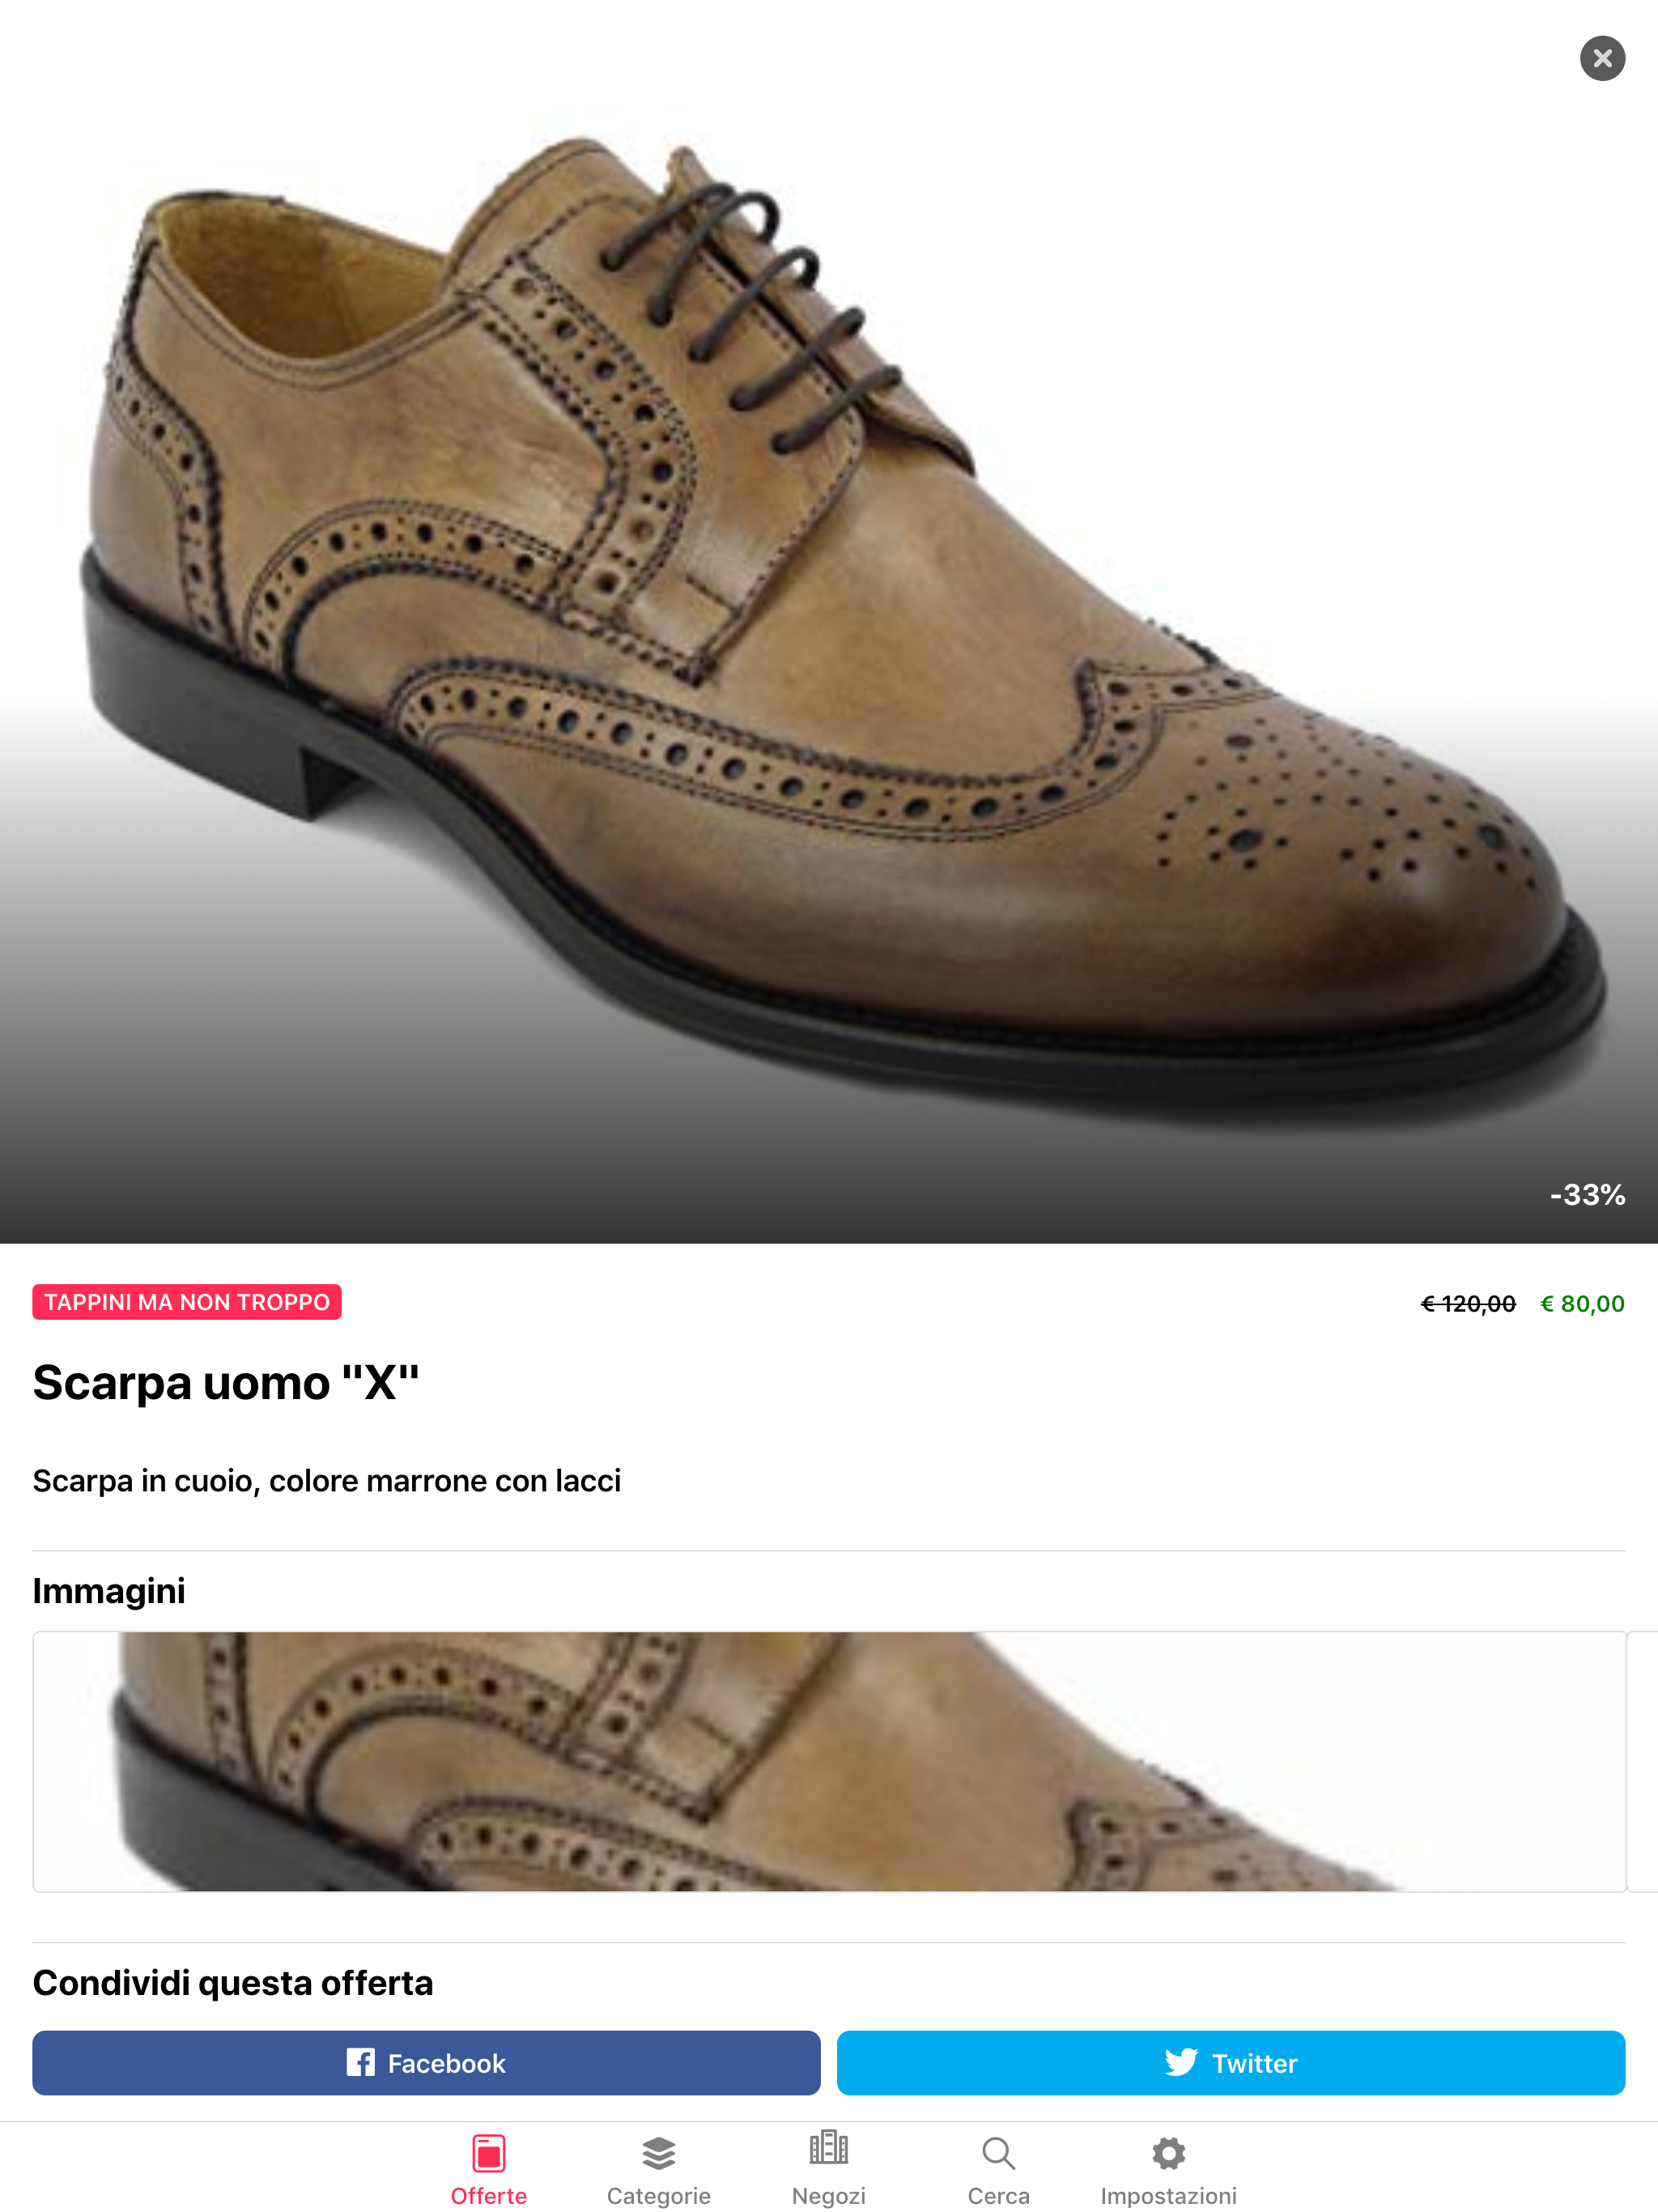Click the Facebook logo icon
This screenshot has height=2212, width=1658.
click(x=360, y=2062)
